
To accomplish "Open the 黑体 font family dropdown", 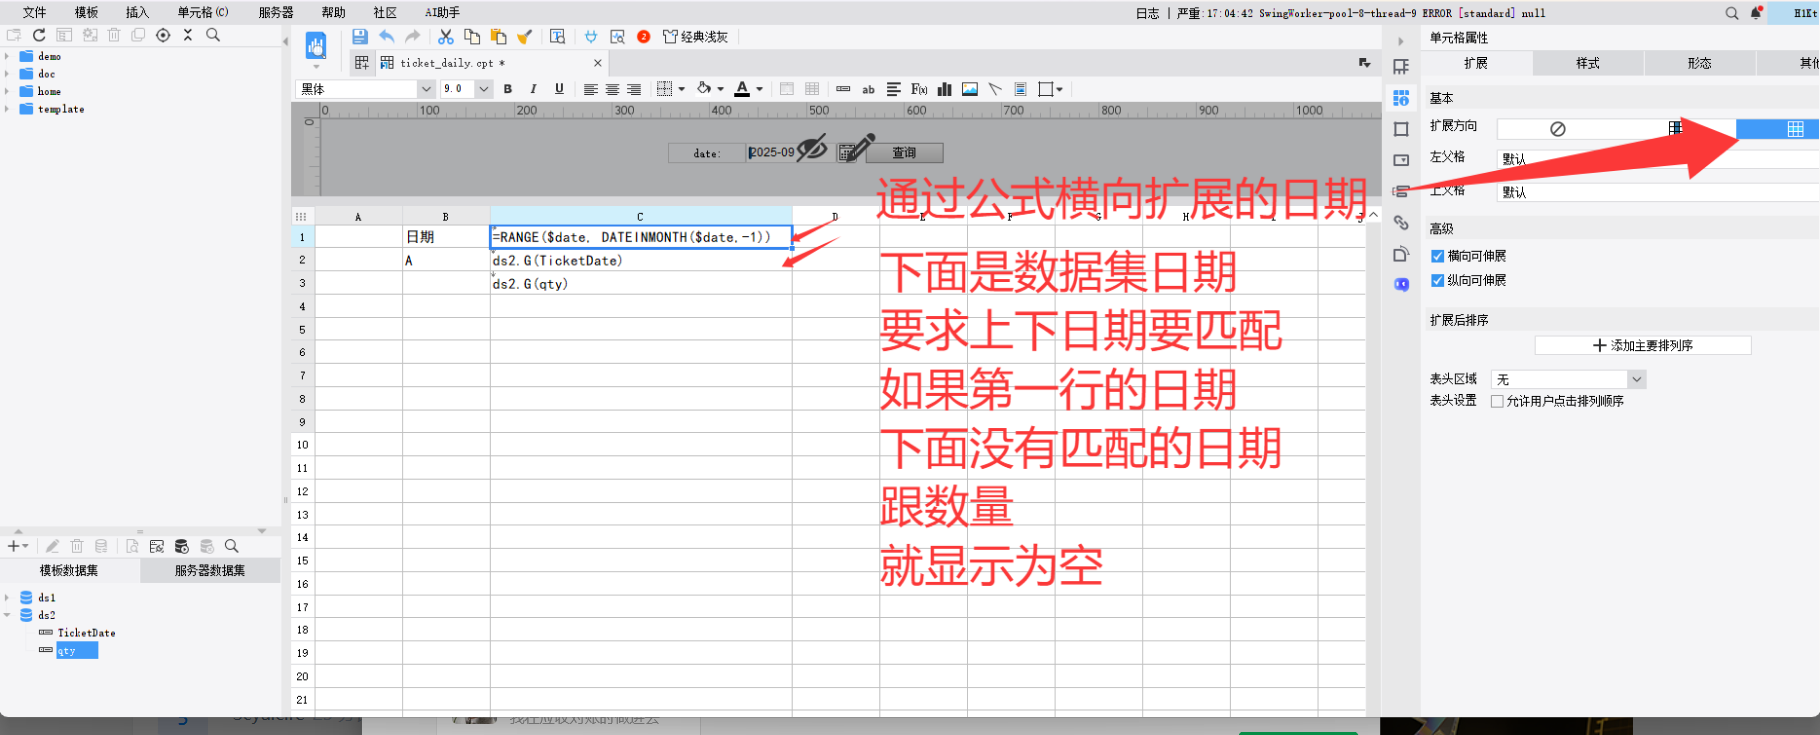I will coord(425,89).
